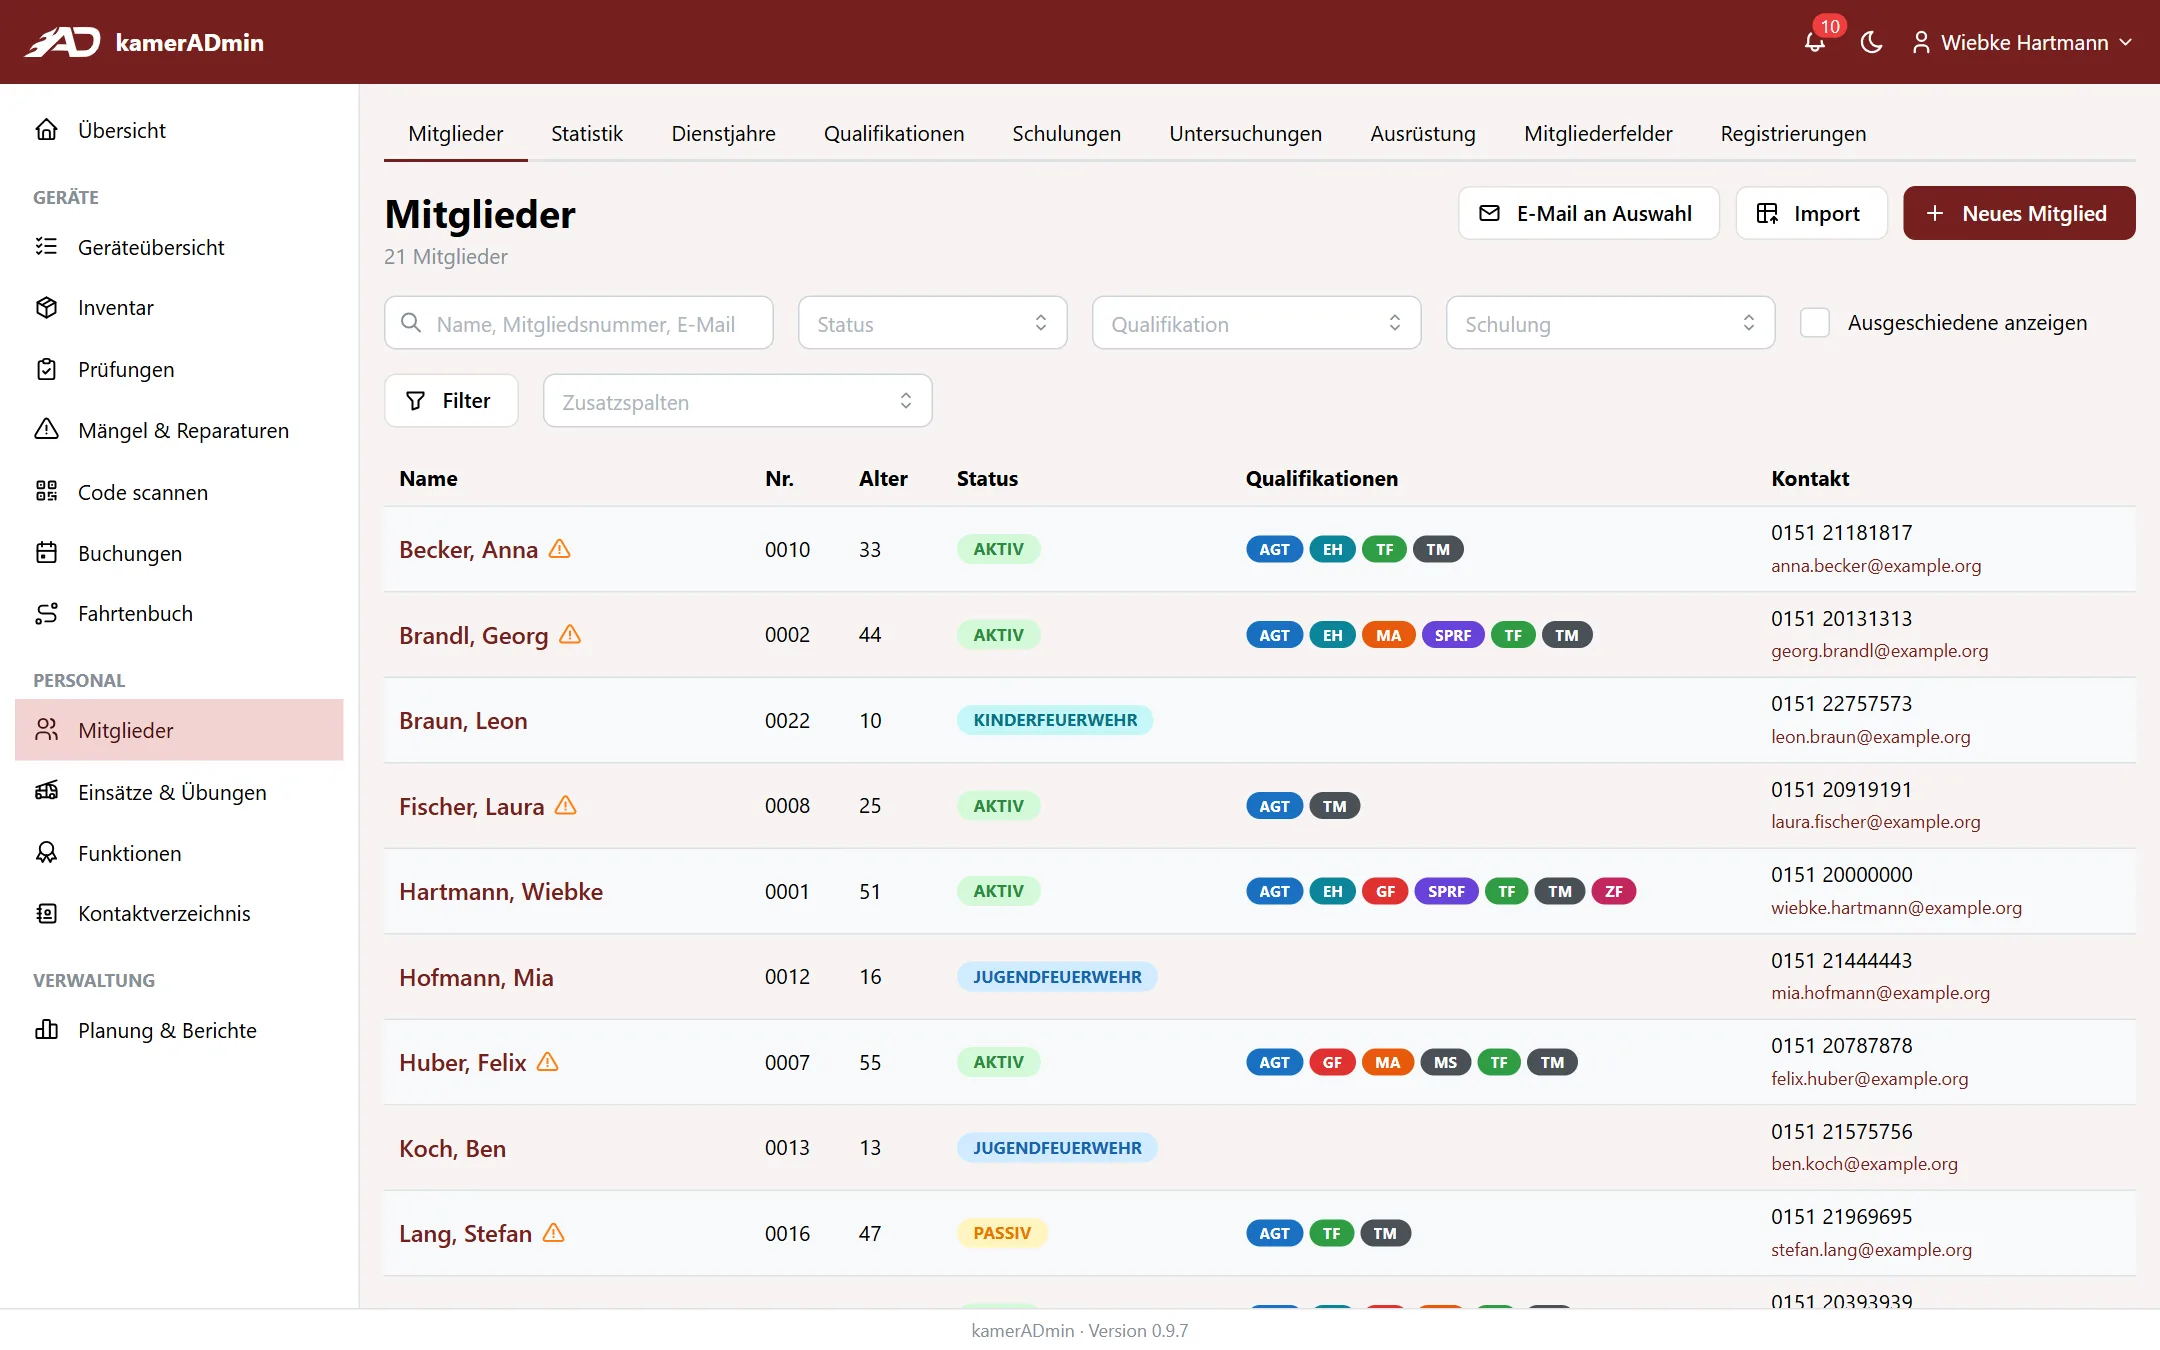Image resolution: width=2160 pixels, height=1350 pixels.
Task: Open Mängel & Reparaturen in the sidebar
Action: tap(179, 430)
